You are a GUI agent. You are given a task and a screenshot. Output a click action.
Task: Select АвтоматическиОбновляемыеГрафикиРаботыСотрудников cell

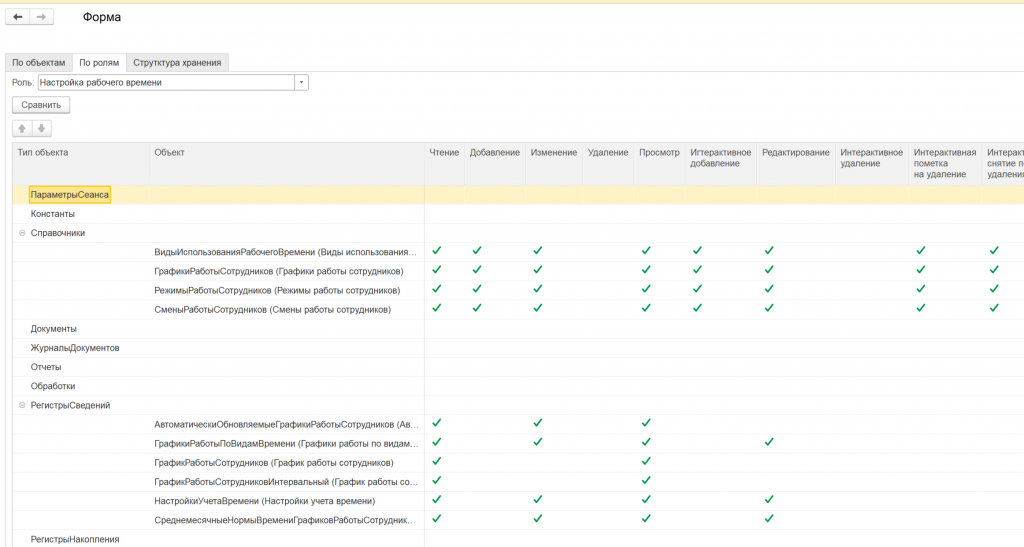click(x=287, y=424)
